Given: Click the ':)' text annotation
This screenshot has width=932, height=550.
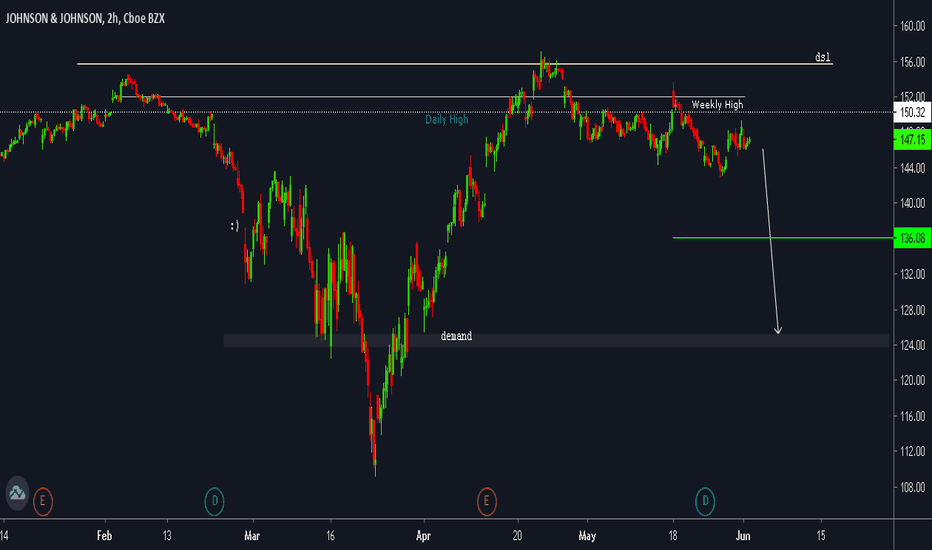Looking at the screenshot, I should click(x=235, y=225).
